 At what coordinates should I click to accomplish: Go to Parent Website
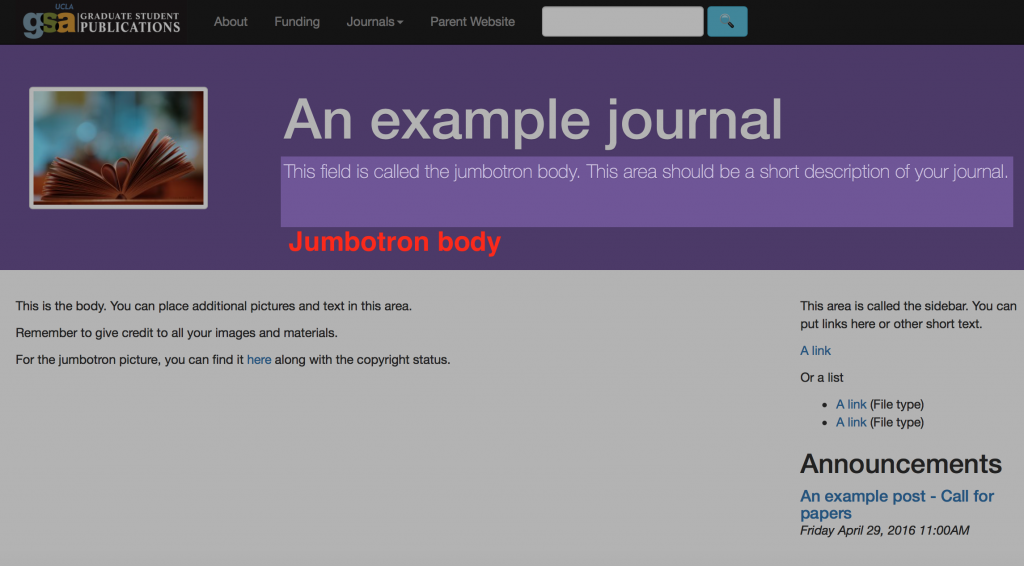tap(472, 22)
